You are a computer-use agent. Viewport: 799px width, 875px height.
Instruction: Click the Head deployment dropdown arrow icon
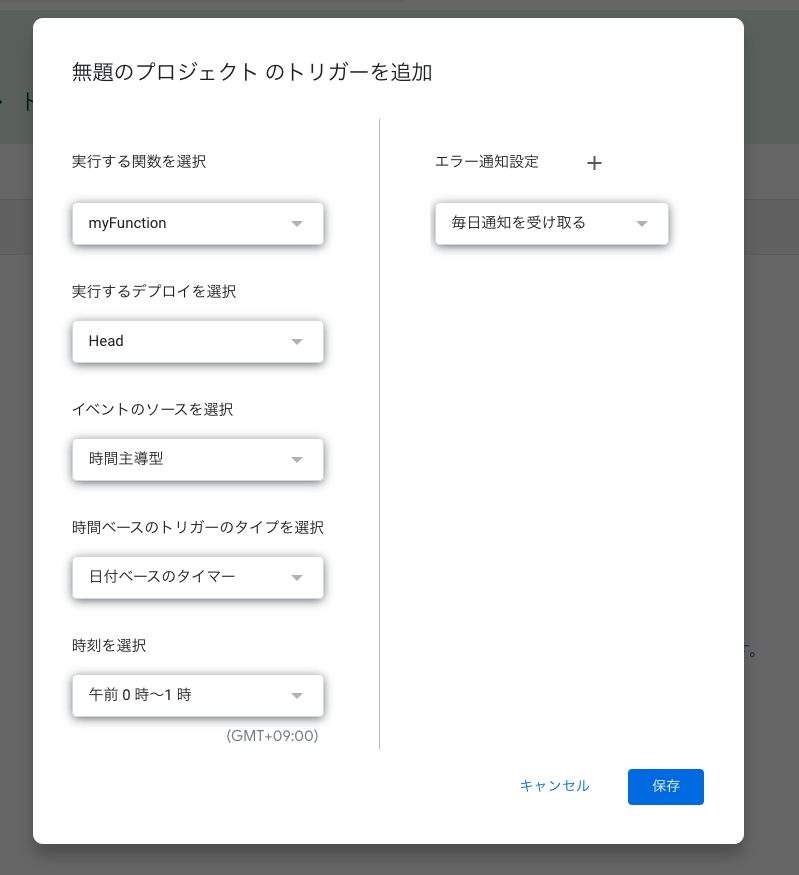(297, 341)
